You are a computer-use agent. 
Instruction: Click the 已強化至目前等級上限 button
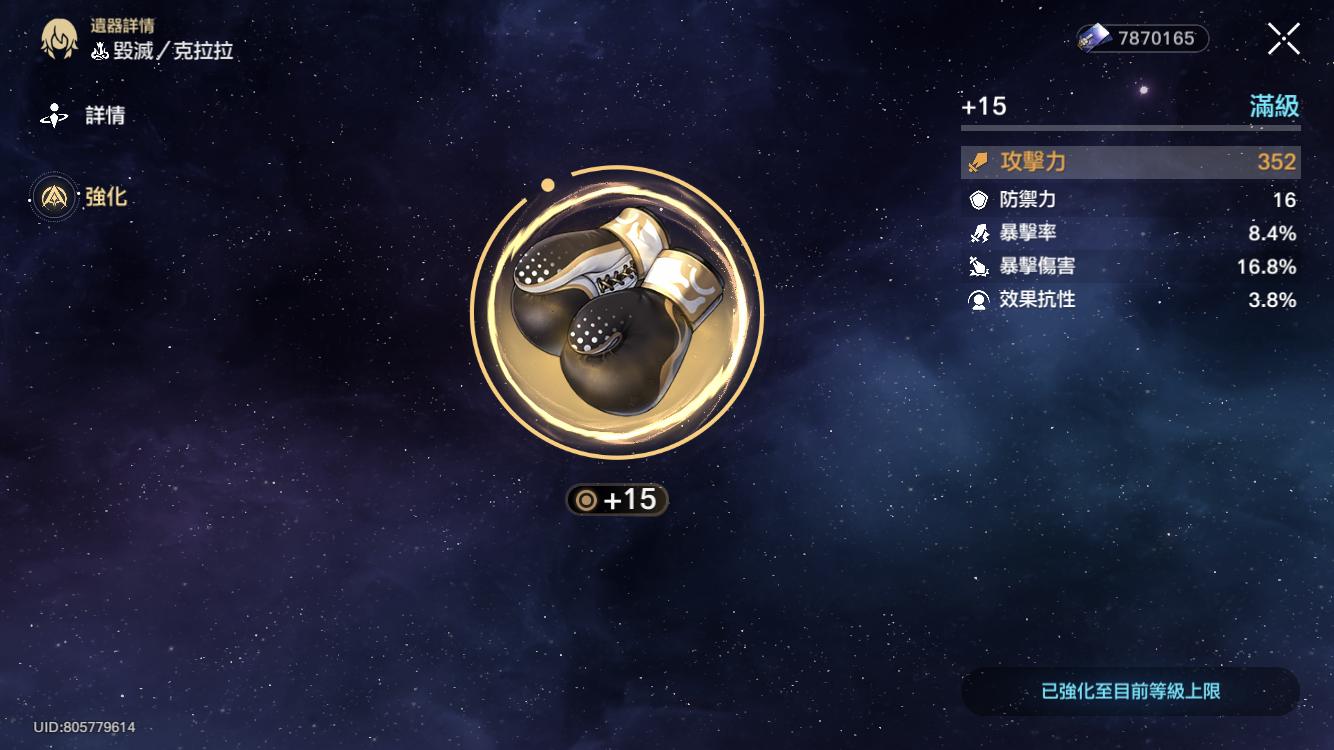pyautogui.click(x=1131, y=691)
